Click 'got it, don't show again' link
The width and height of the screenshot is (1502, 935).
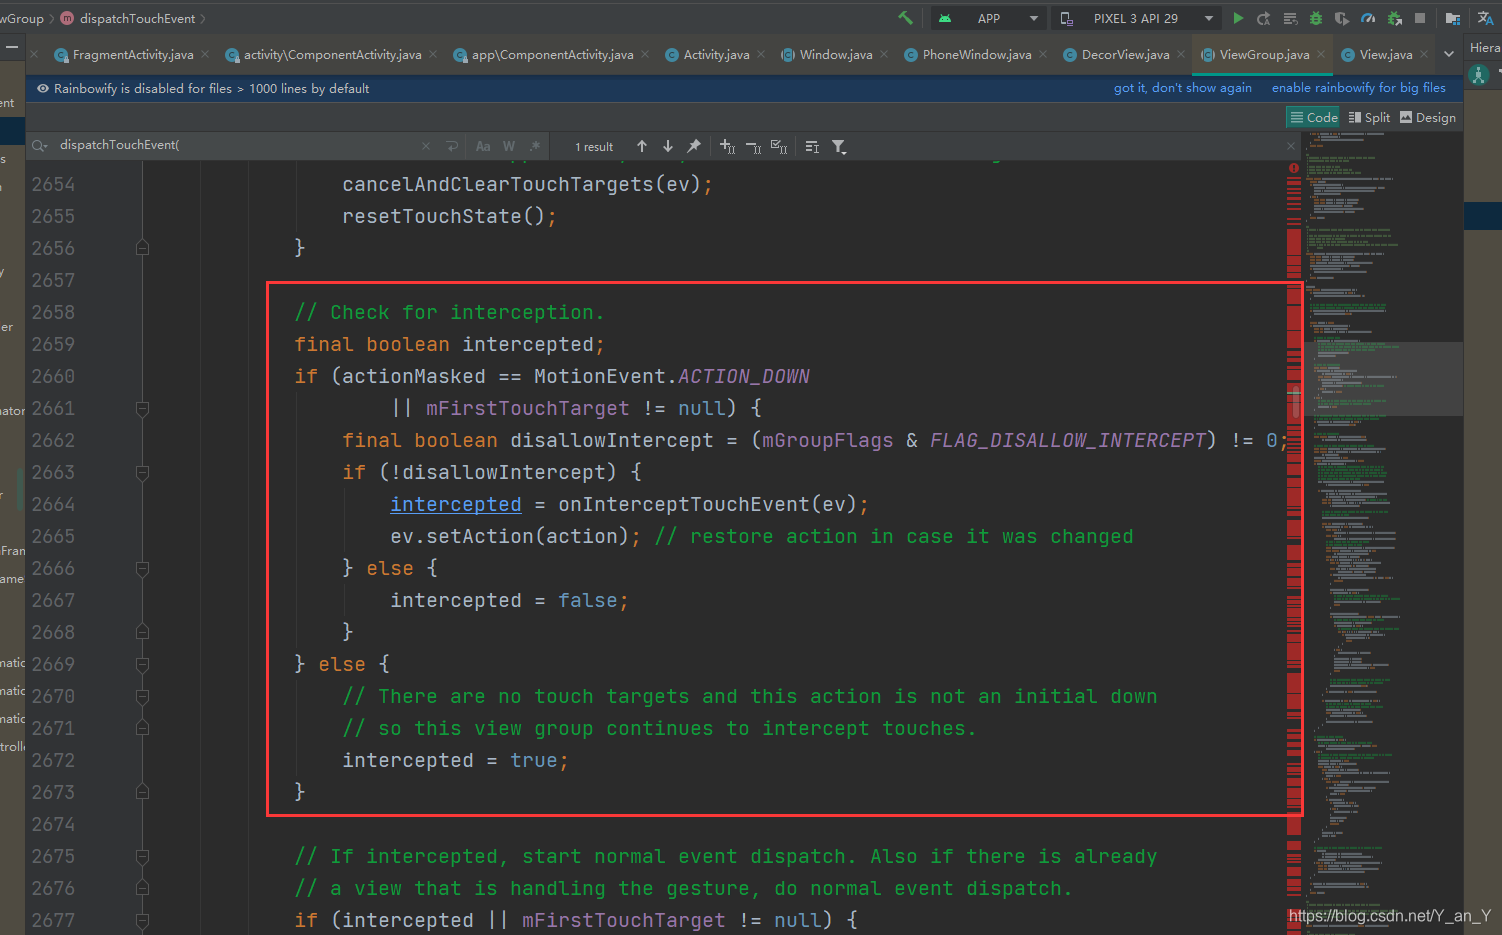coord(1183,88)
